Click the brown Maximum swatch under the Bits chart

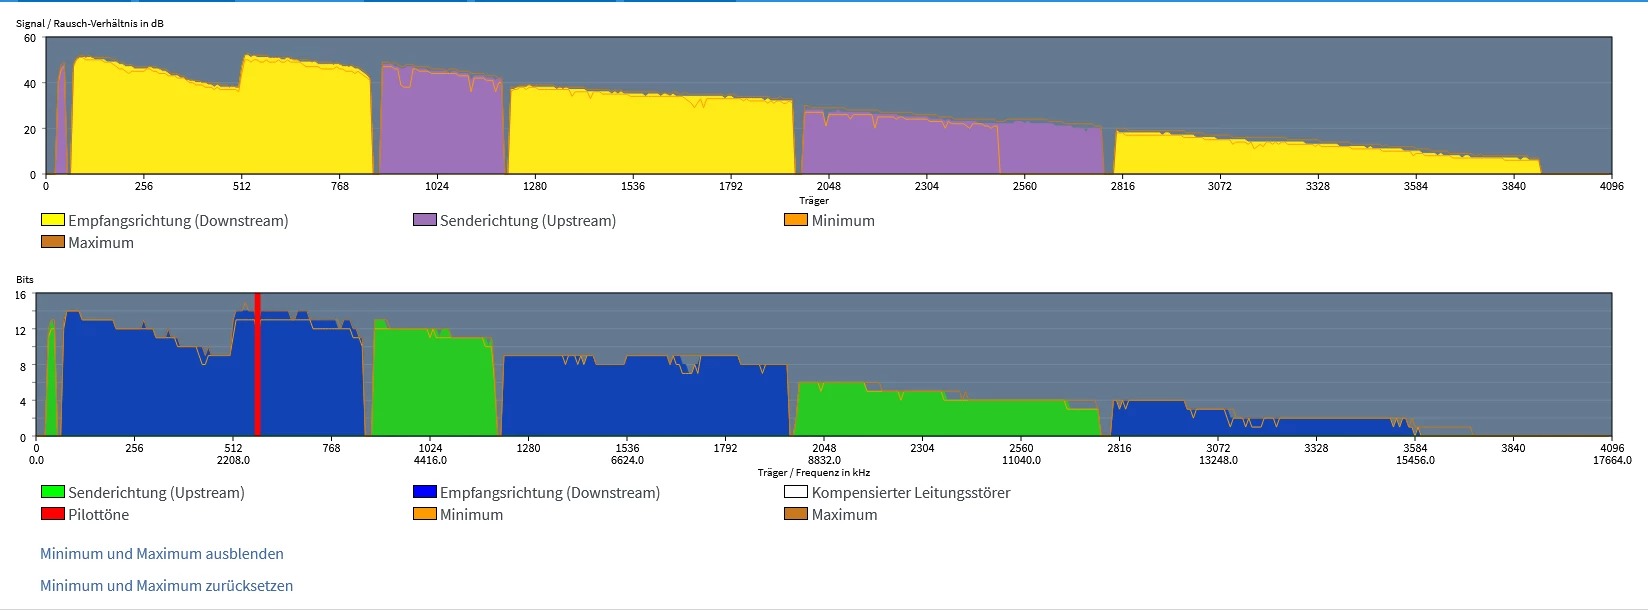[795, 514]
